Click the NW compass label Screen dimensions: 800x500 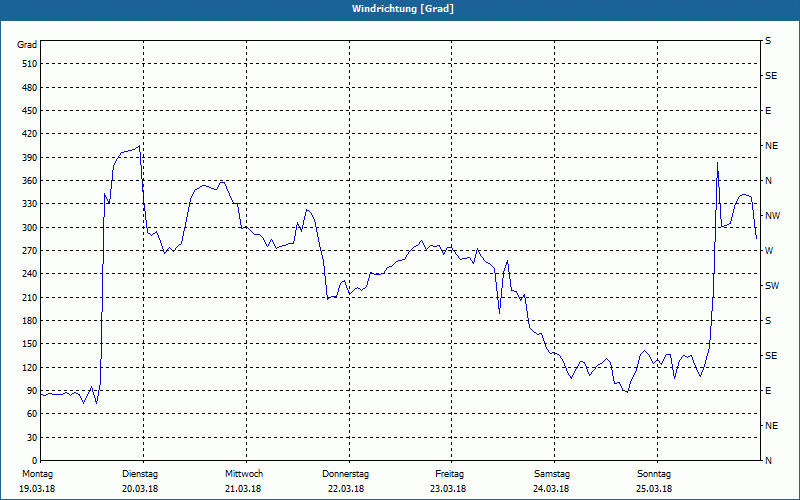773,216
